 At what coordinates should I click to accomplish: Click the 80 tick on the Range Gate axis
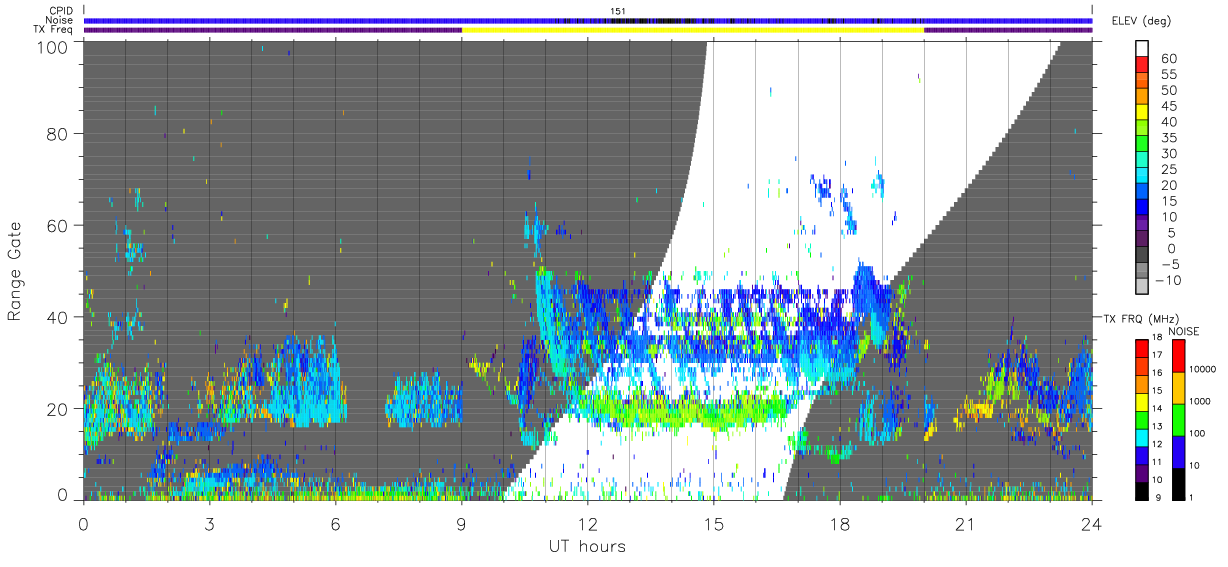[x=58, y=134]
